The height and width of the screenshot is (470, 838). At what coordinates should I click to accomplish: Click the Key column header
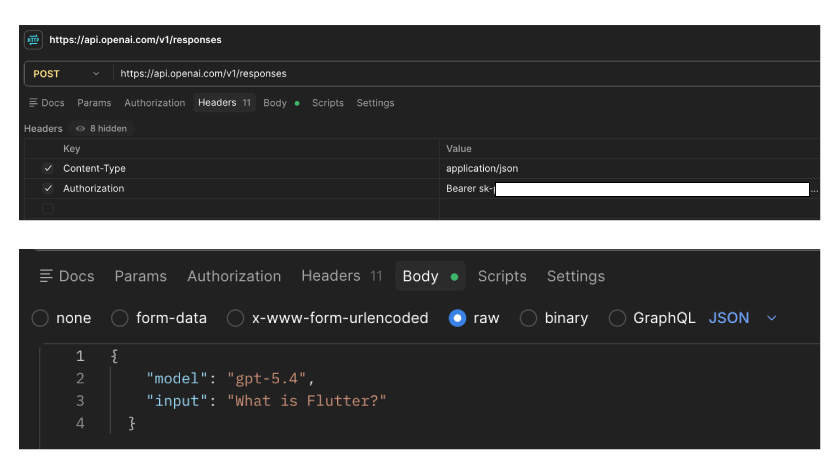click(x=72, y=149)
